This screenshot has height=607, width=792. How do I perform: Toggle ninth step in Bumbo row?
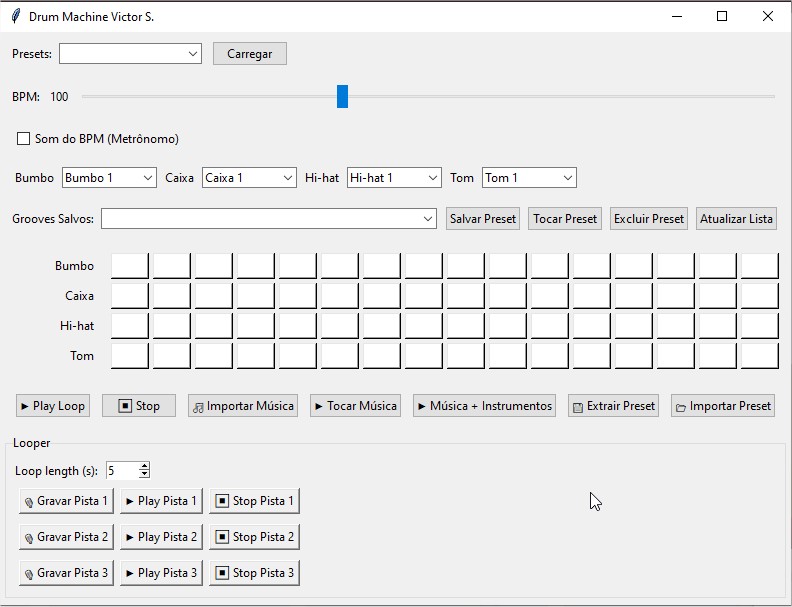[466, 266]
